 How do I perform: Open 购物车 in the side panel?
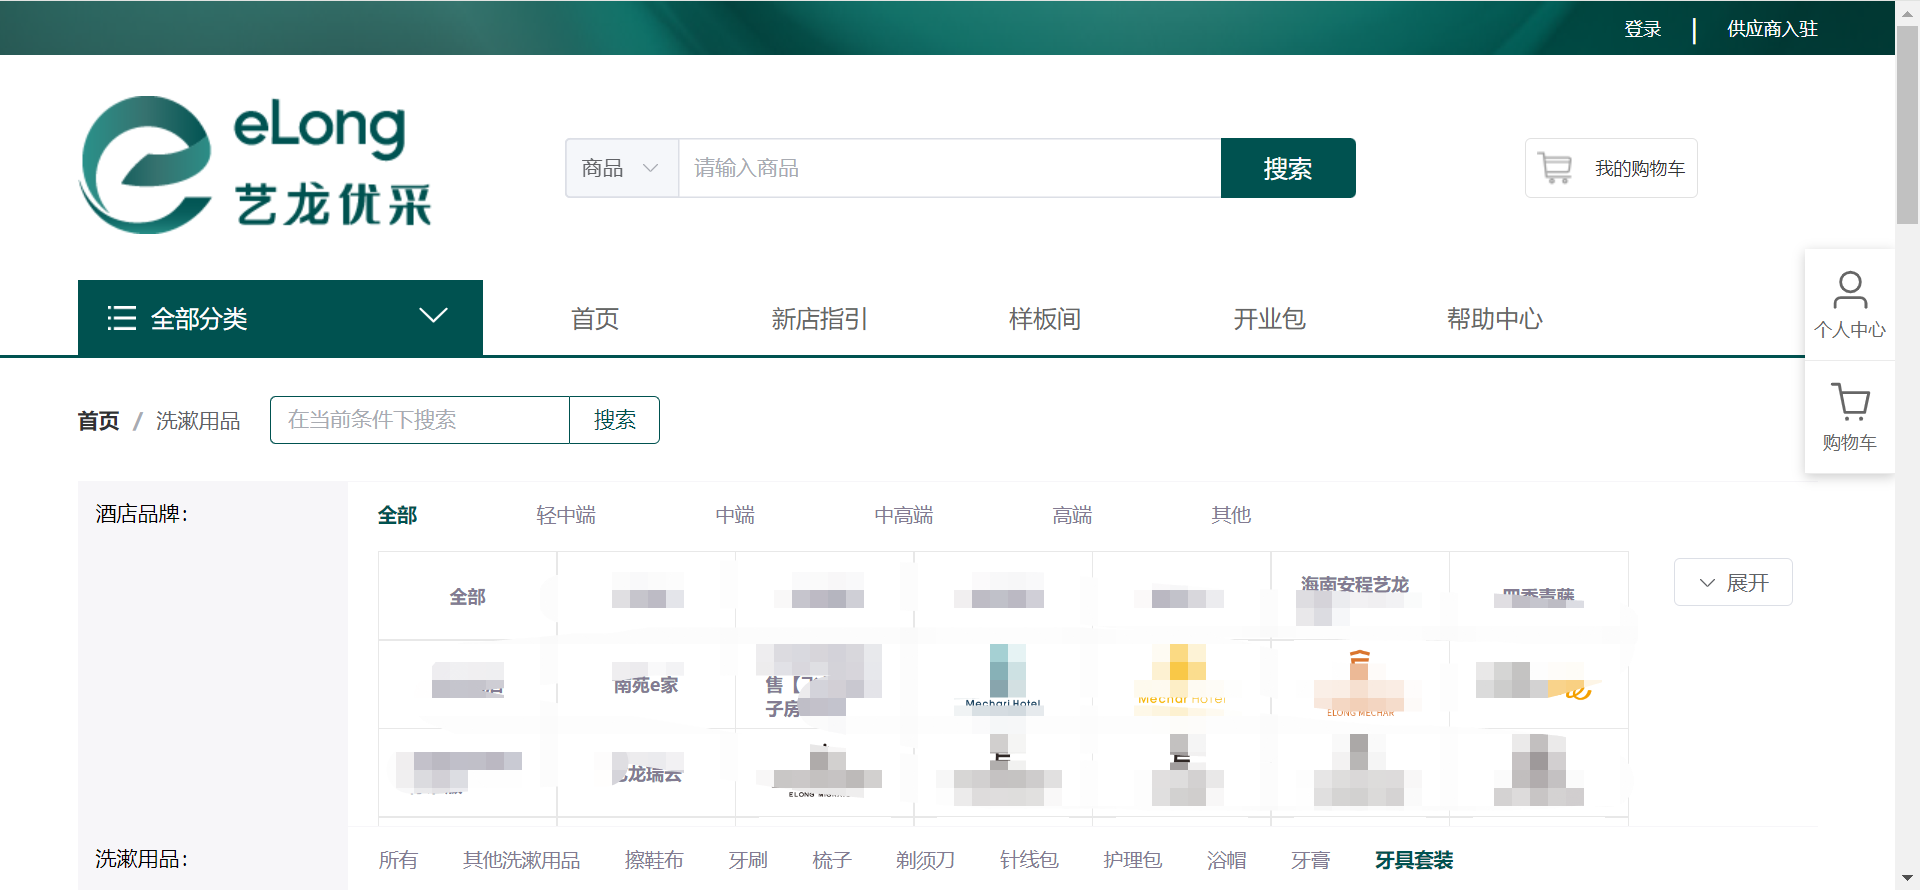(x=1850, y=417)
